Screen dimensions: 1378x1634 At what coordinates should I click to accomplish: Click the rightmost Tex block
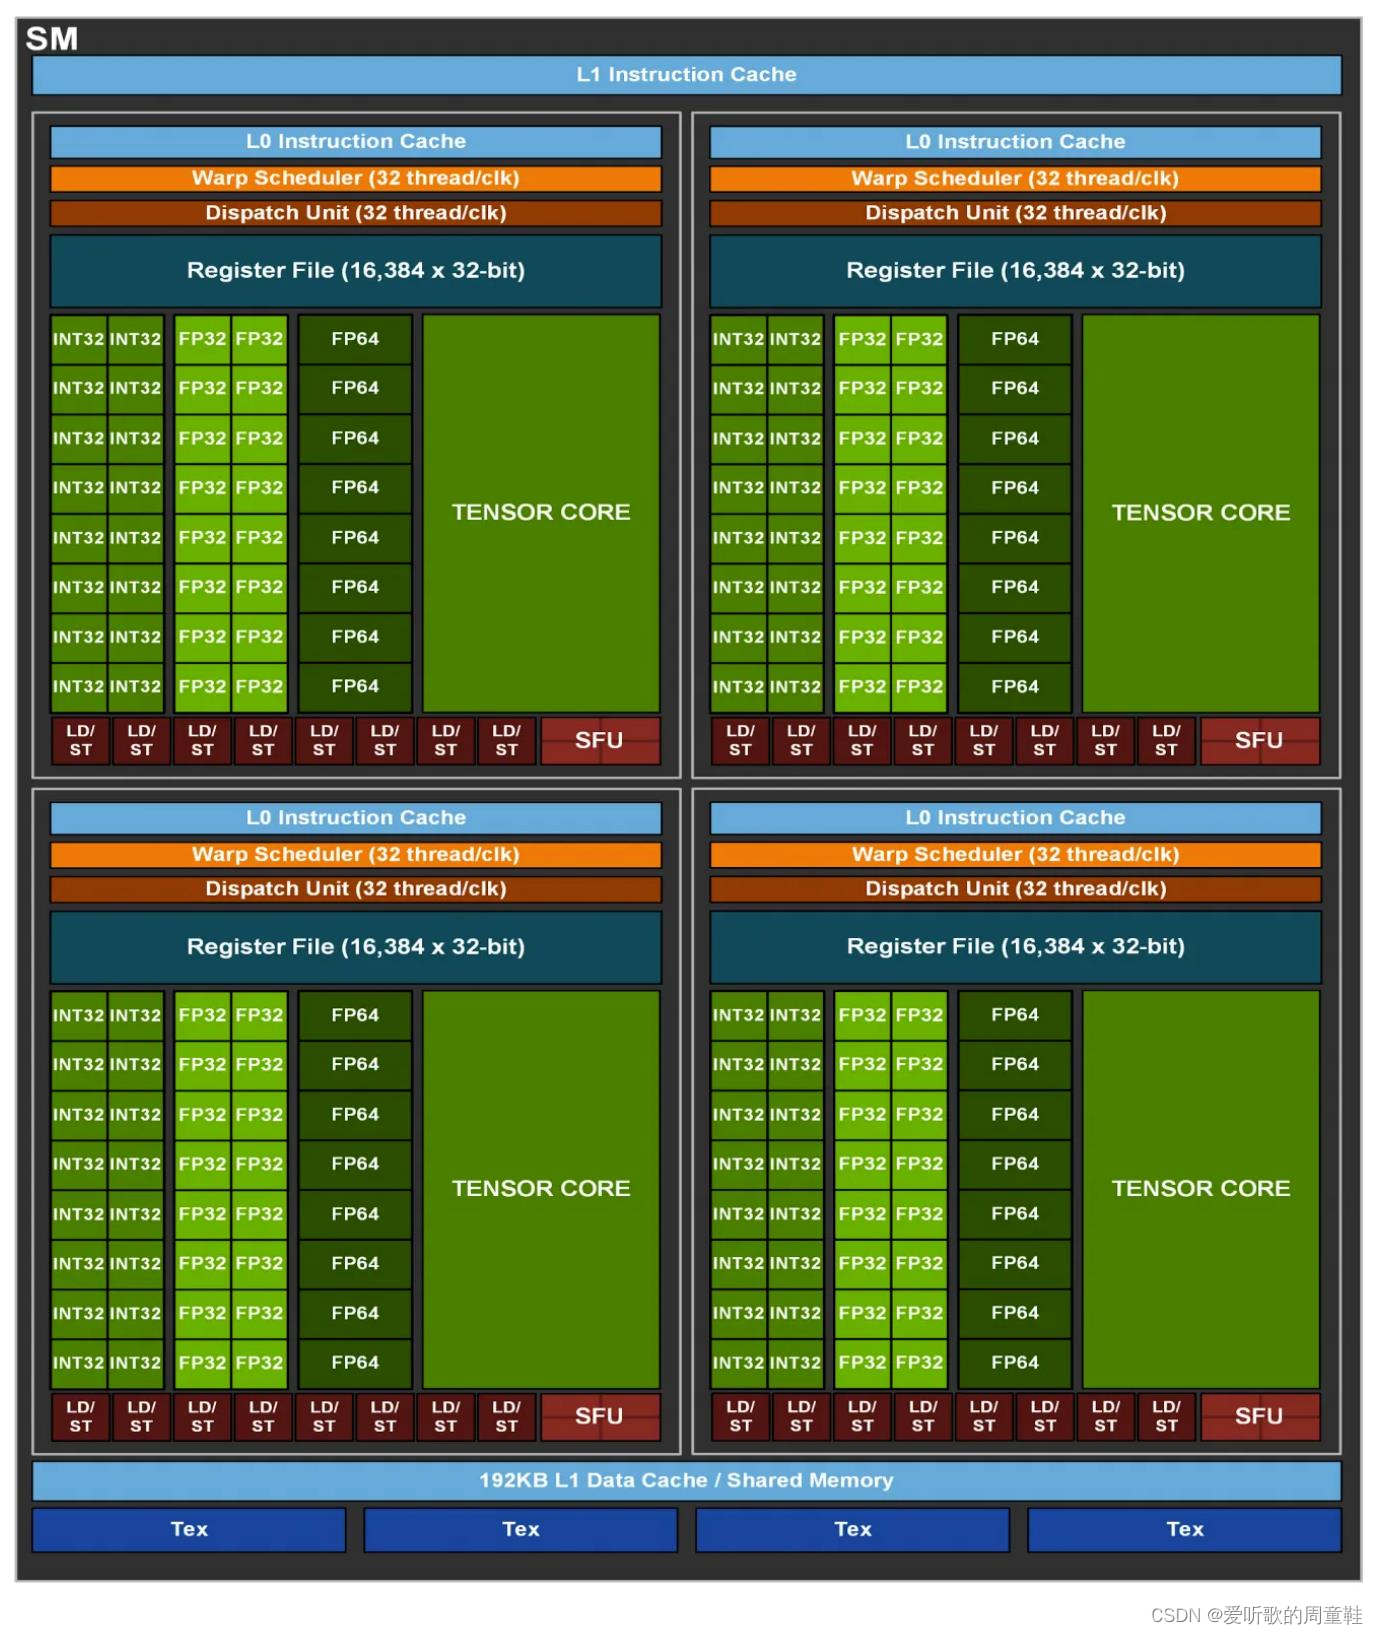click(x=1185, y=1530)
